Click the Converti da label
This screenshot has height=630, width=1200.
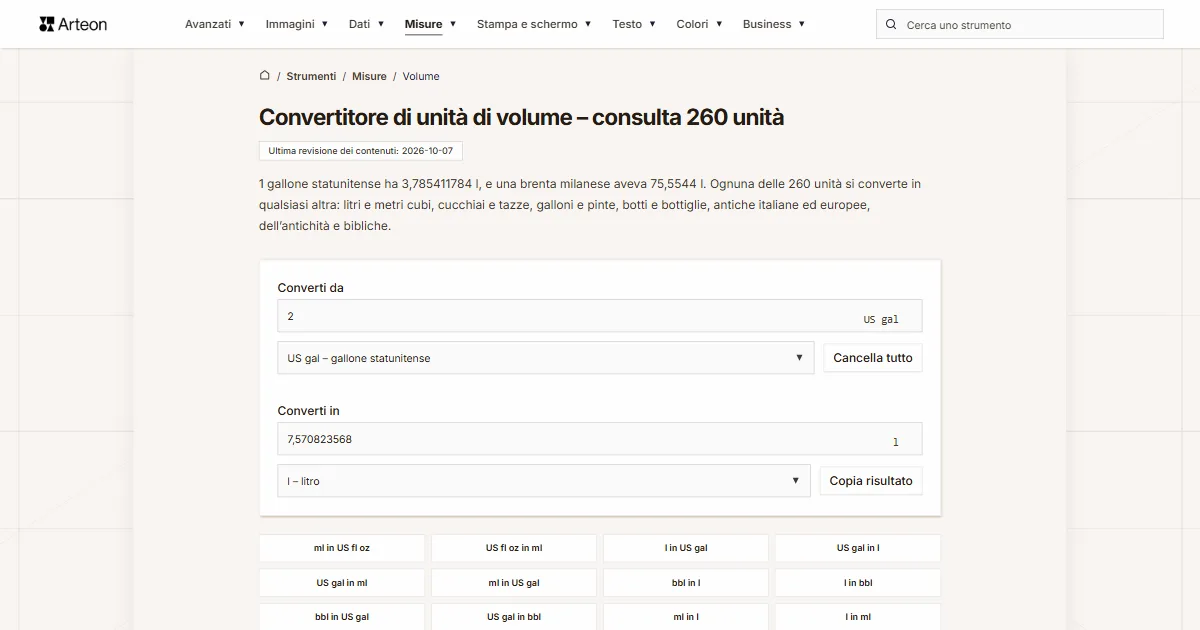click(x=311, y=288)
